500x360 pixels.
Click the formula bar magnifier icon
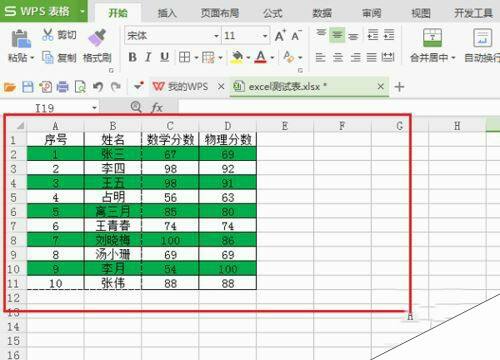[136, 107]
